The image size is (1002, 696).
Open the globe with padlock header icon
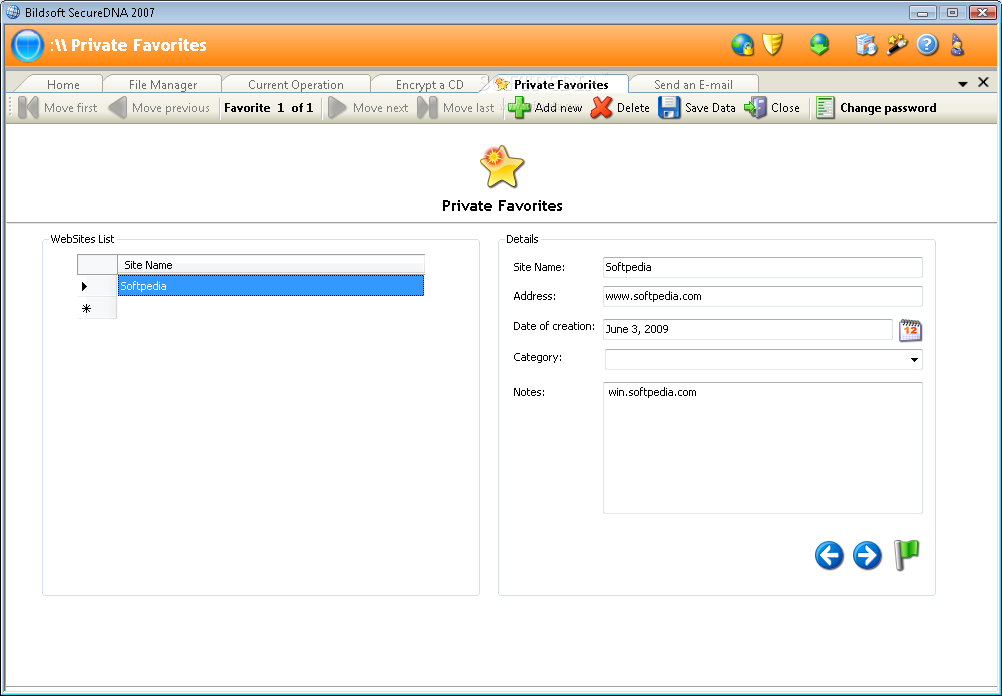point(742,45)
